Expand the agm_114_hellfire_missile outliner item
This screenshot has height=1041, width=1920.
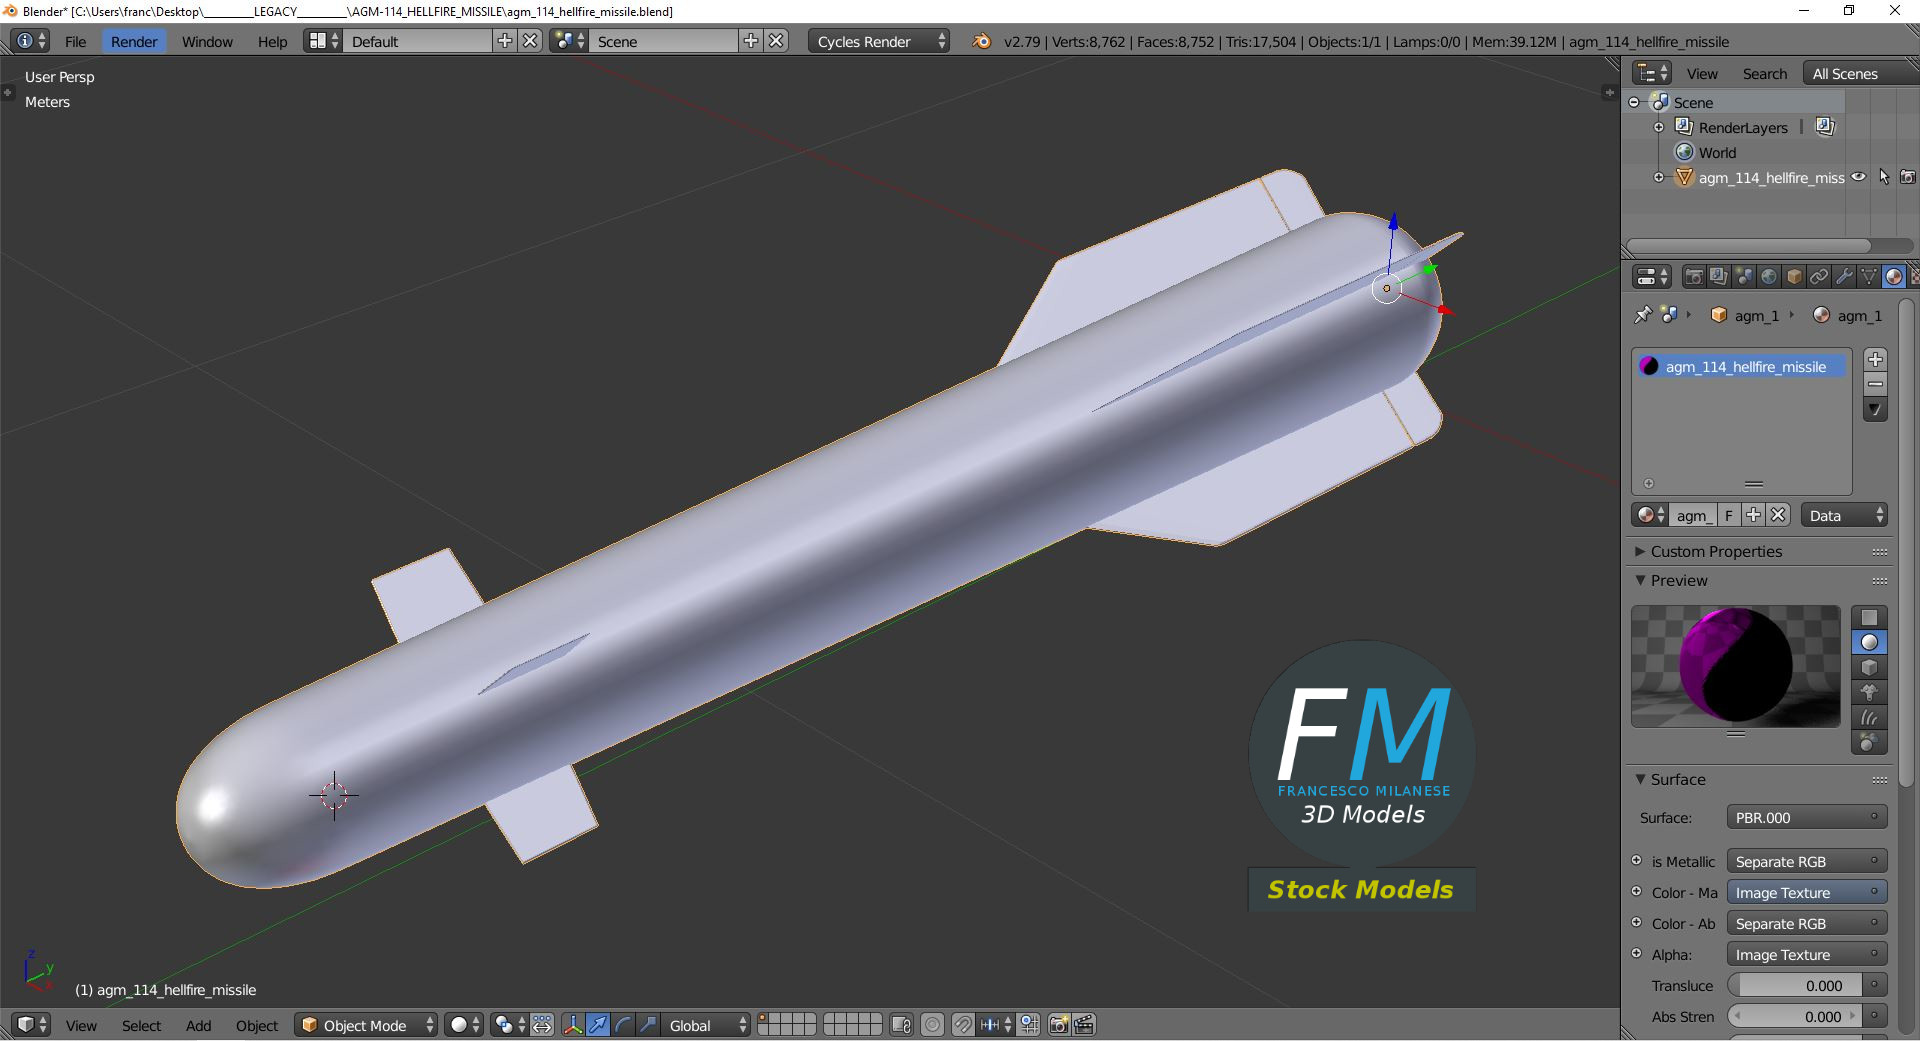point(1659,177)
